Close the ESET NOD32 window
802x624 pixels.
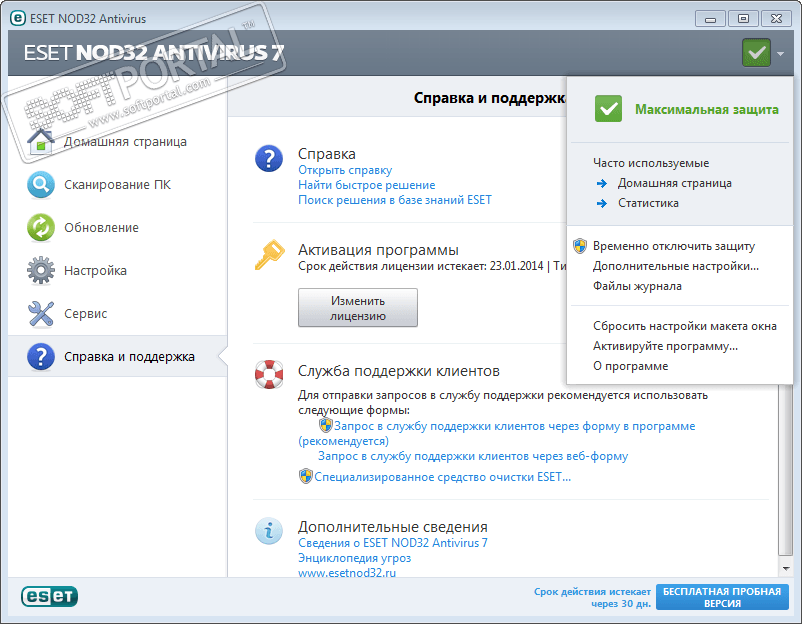776,18
